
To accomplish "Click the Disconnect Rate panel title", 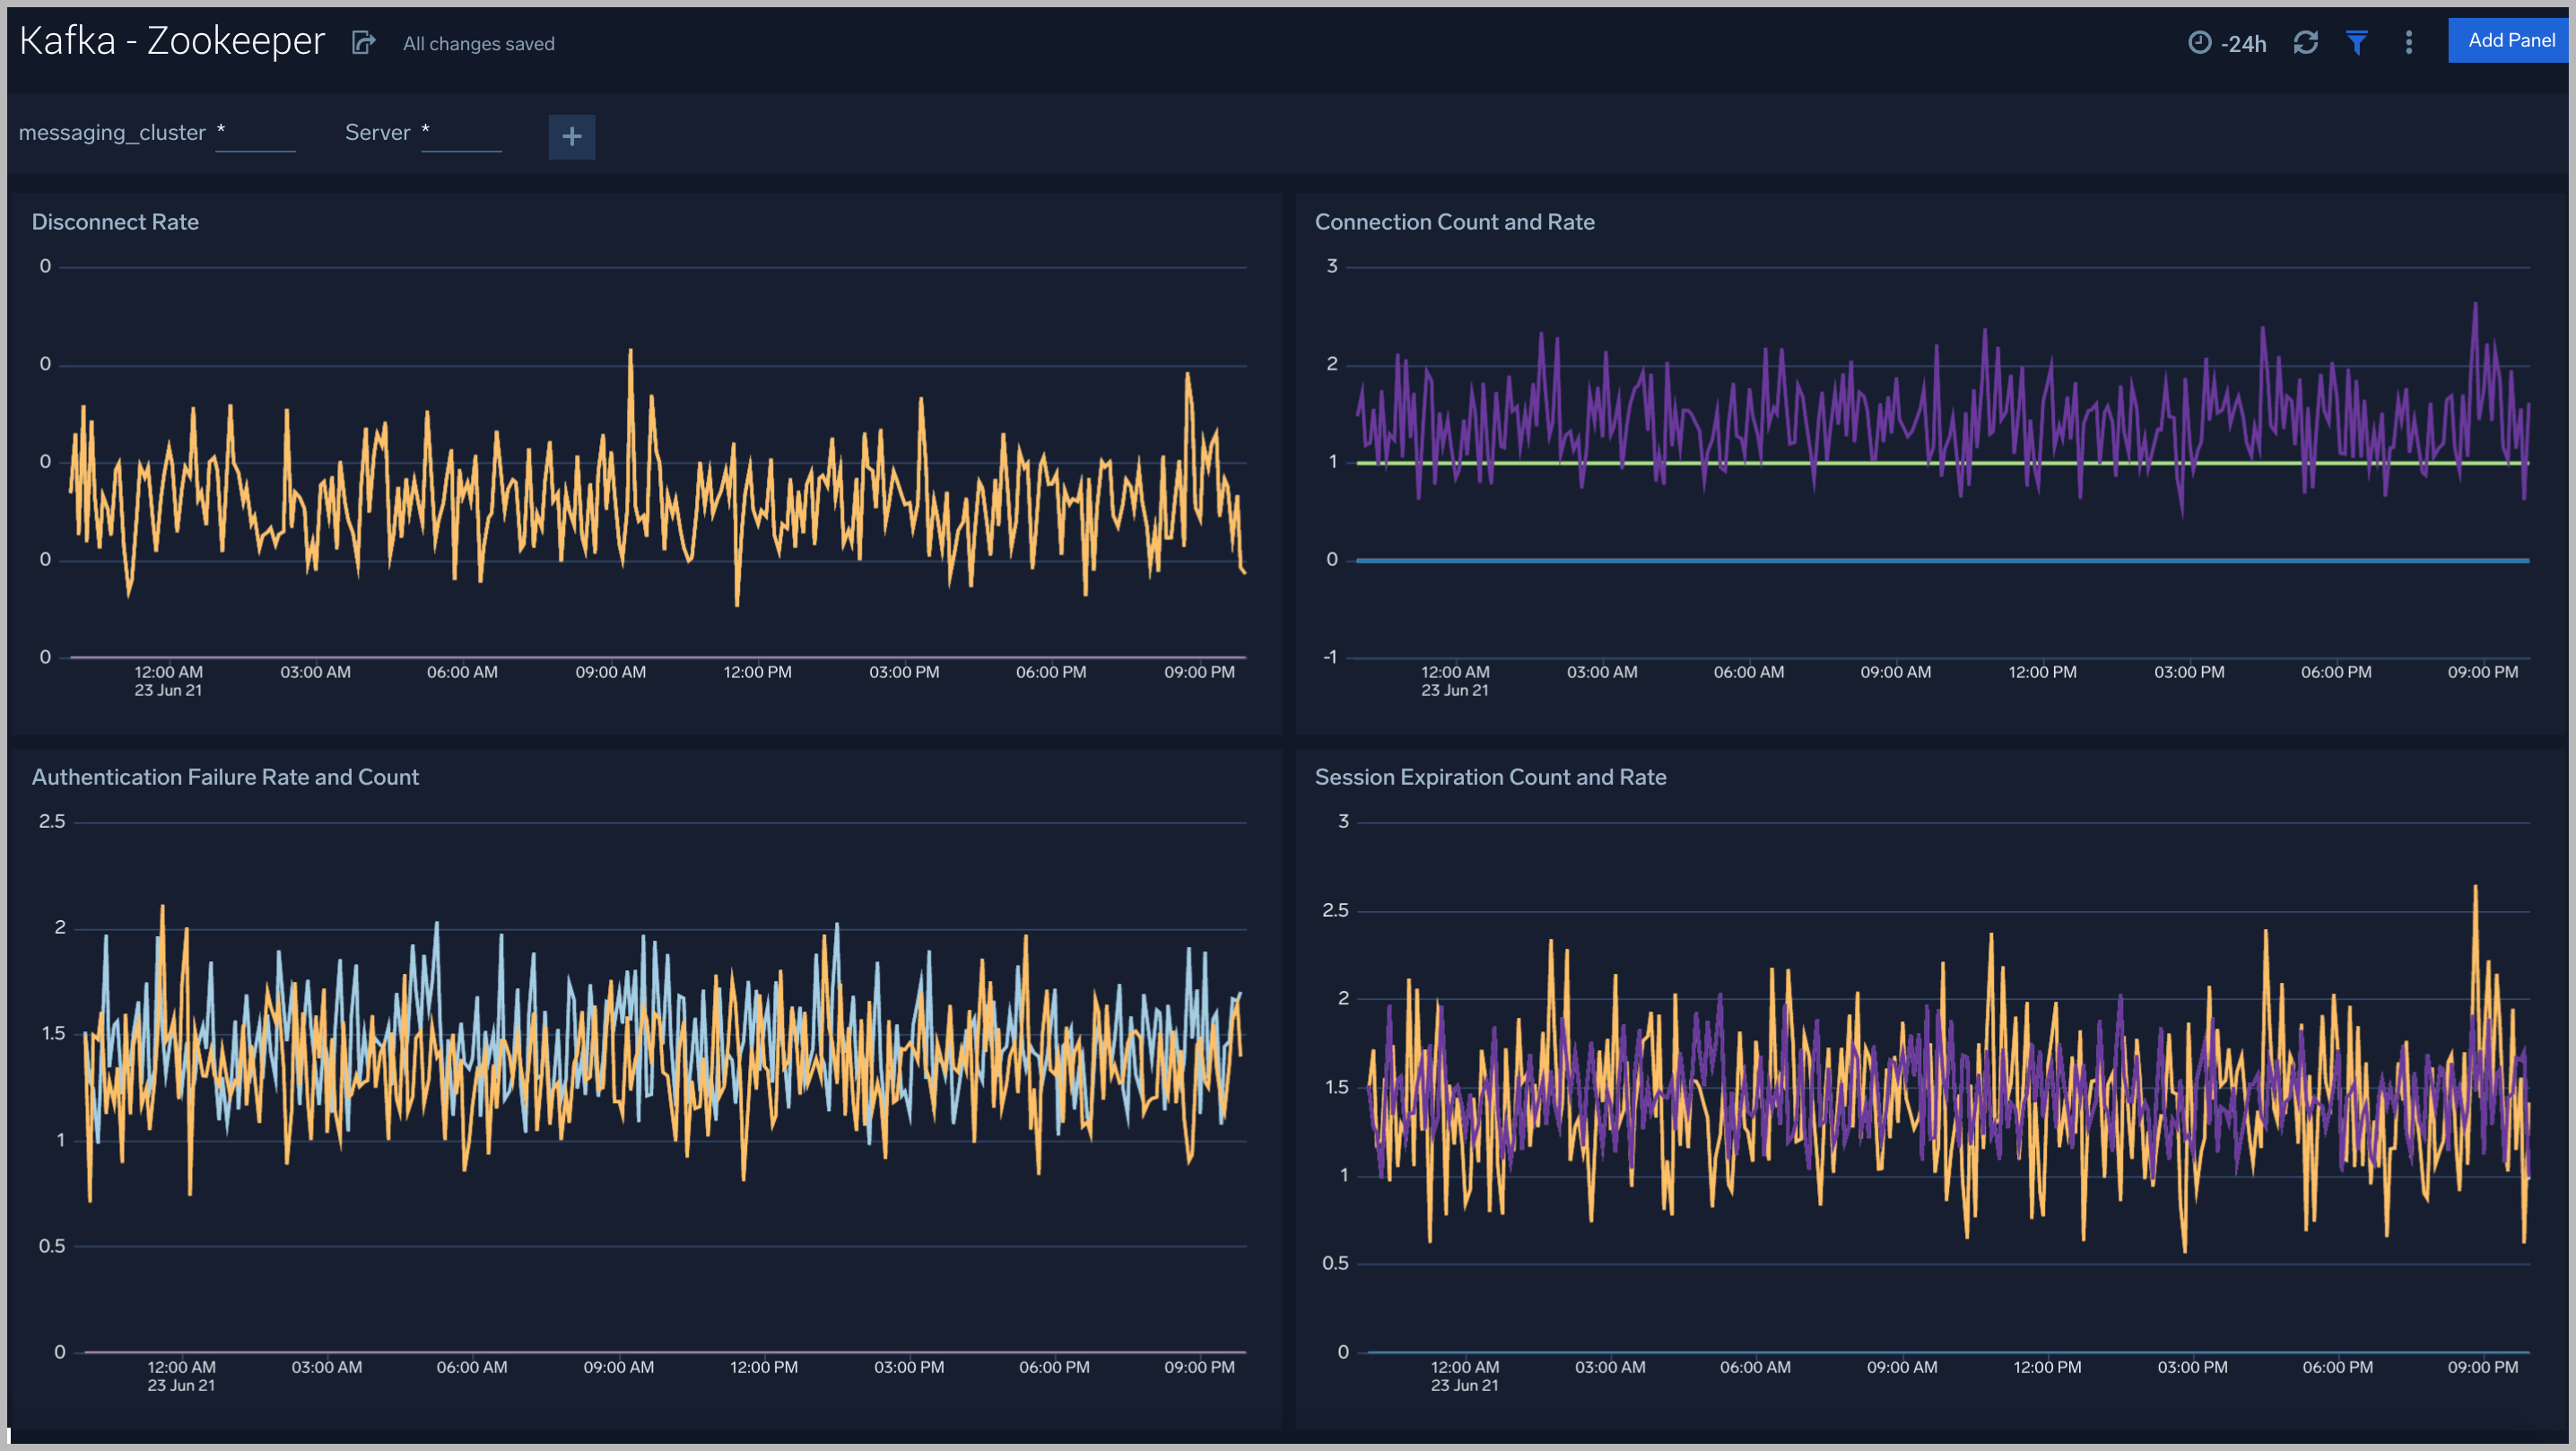I will (x=117, y=222).
